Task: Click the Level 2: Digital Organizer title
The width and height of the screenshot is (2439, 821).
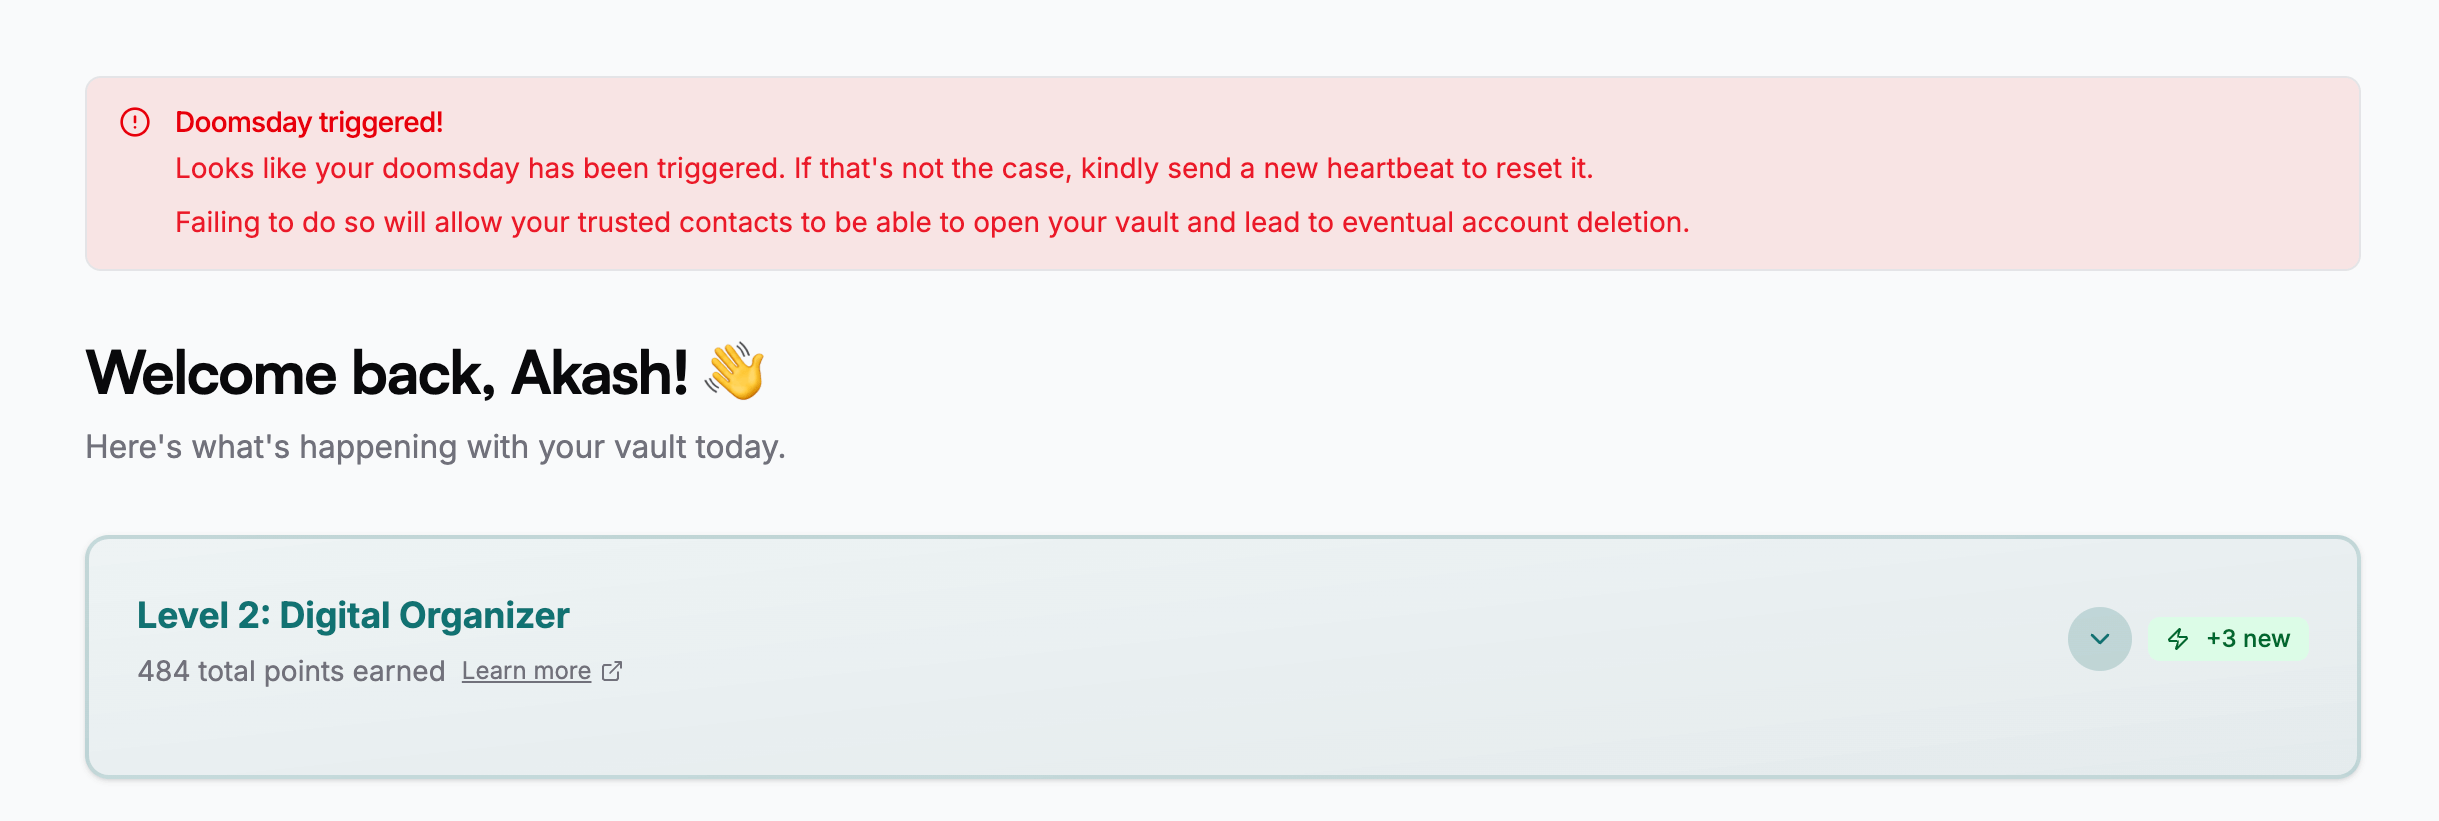Action: [353, 615]
